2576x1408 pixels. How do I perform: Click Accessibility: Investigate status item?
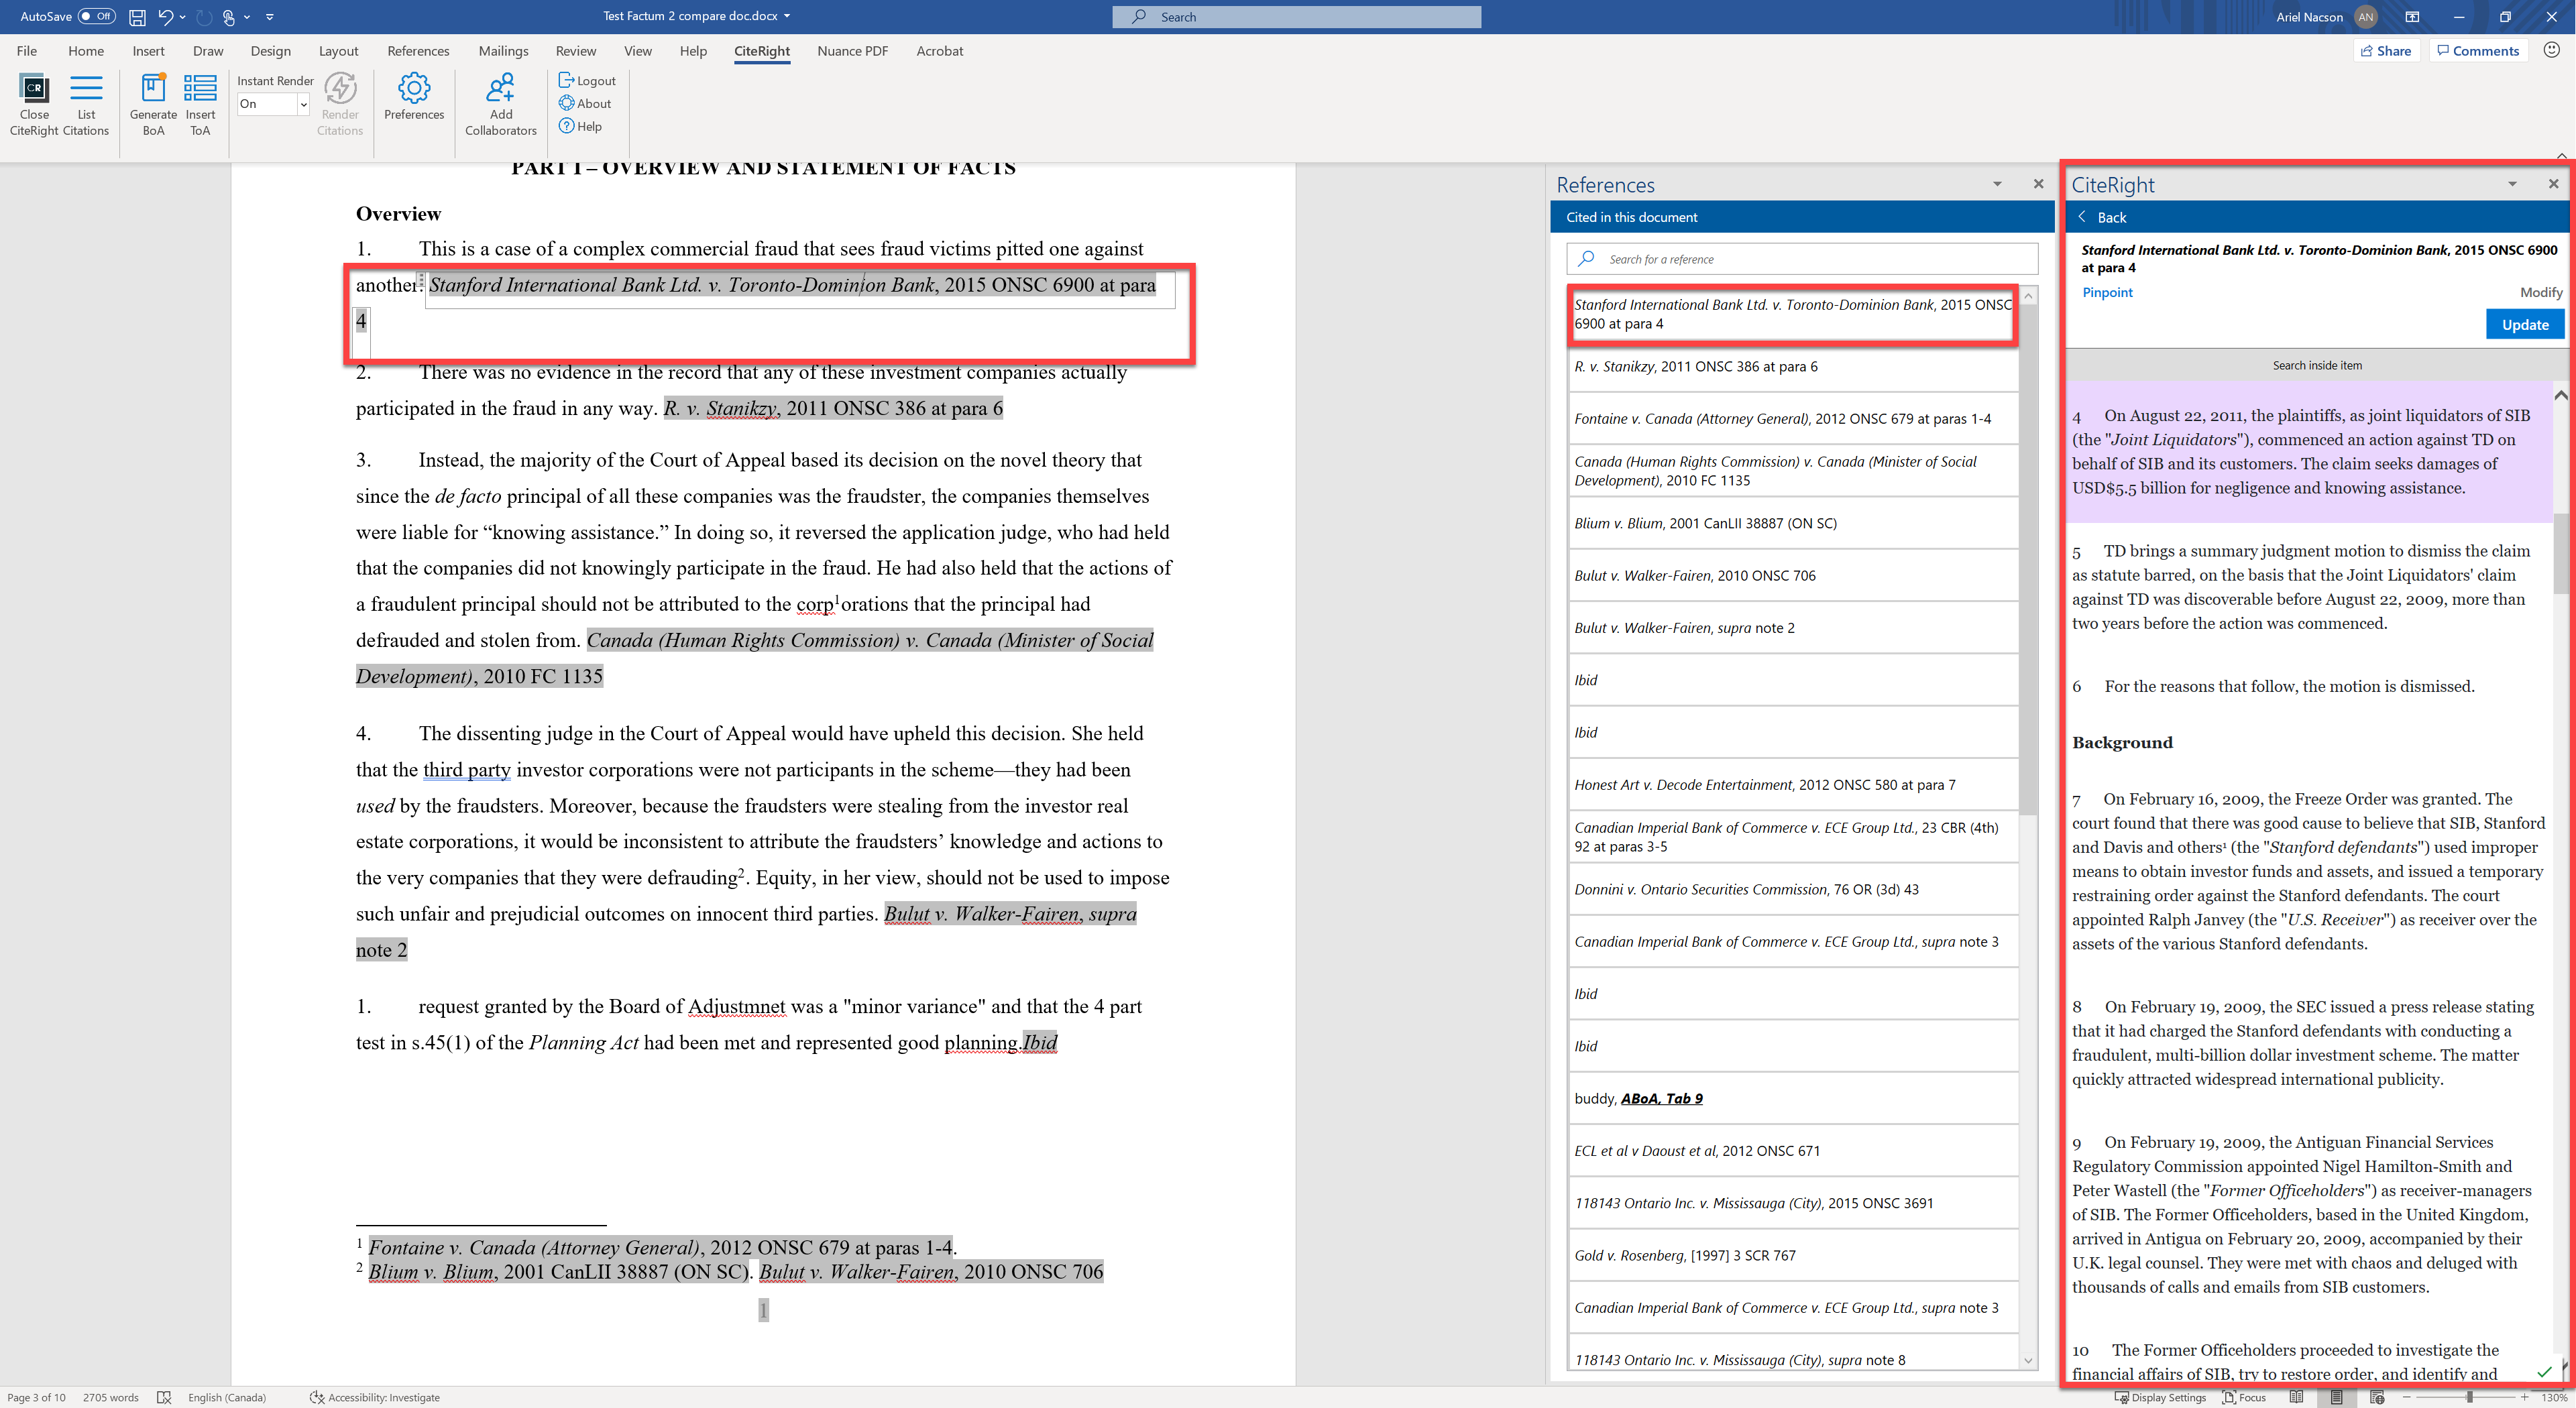(375, 1397)
